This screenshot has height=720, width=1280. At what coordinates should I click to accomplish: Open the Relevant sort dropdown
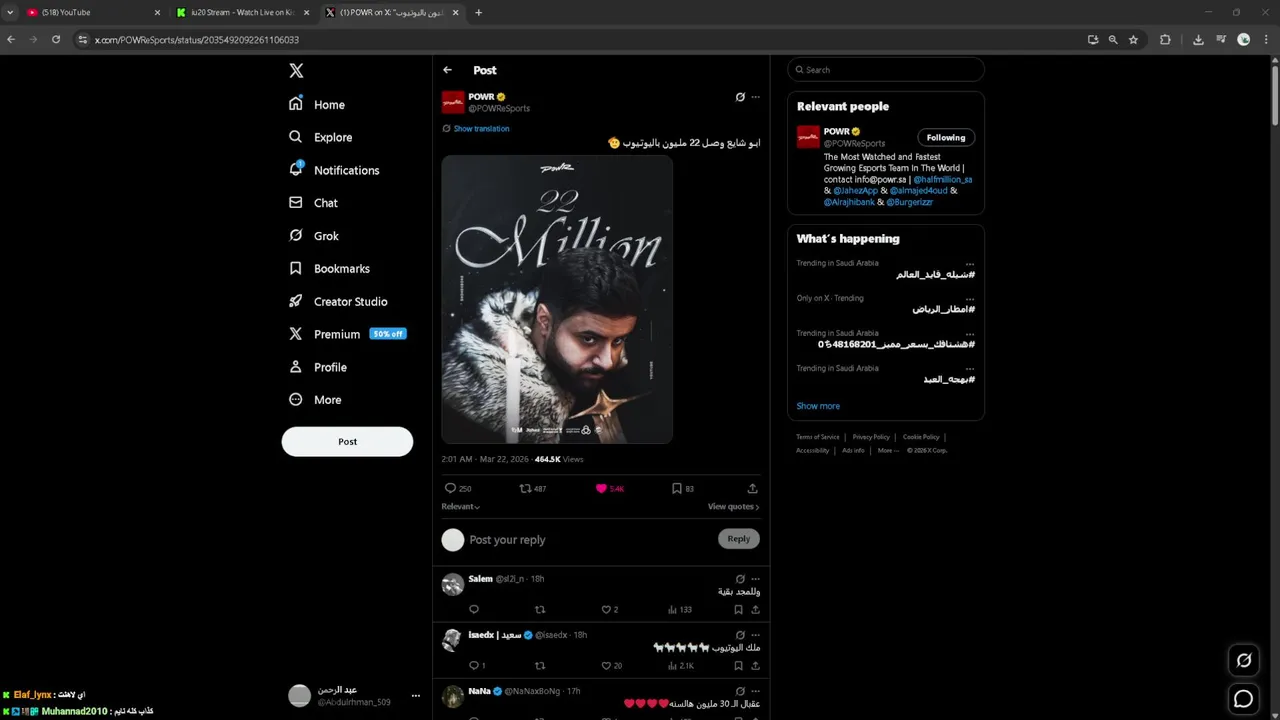click(x=461, y=507)
